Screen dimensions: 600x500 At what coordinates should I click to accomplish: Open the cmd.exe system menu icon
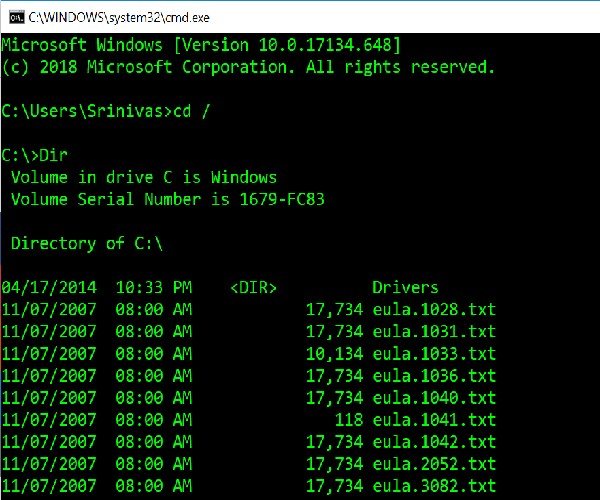16,17
